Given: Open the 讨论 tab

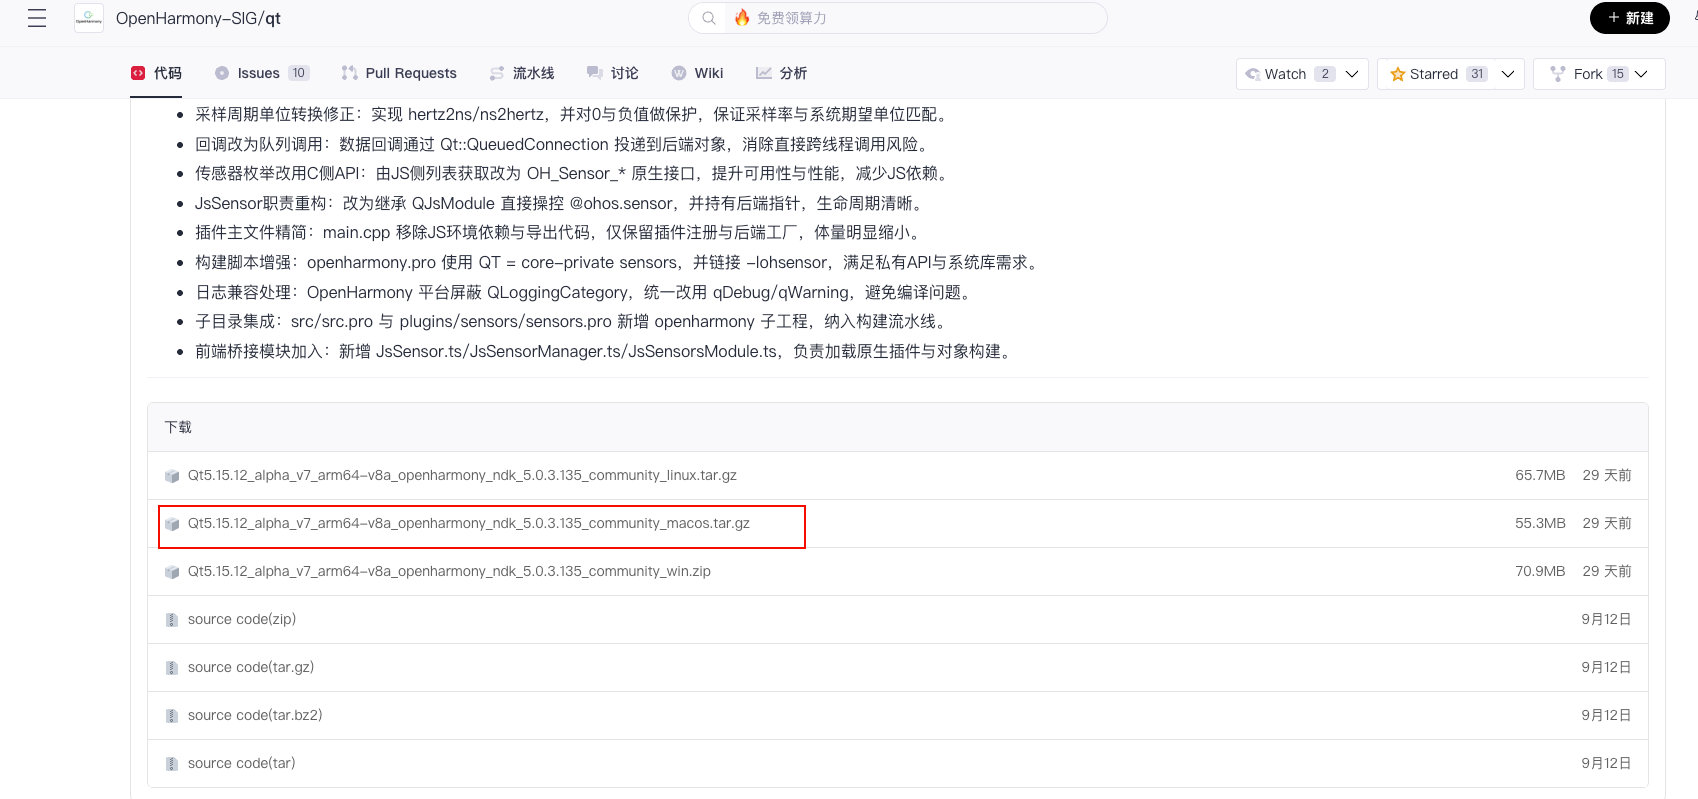Looking at the screenshot, I should click(612, 73).
